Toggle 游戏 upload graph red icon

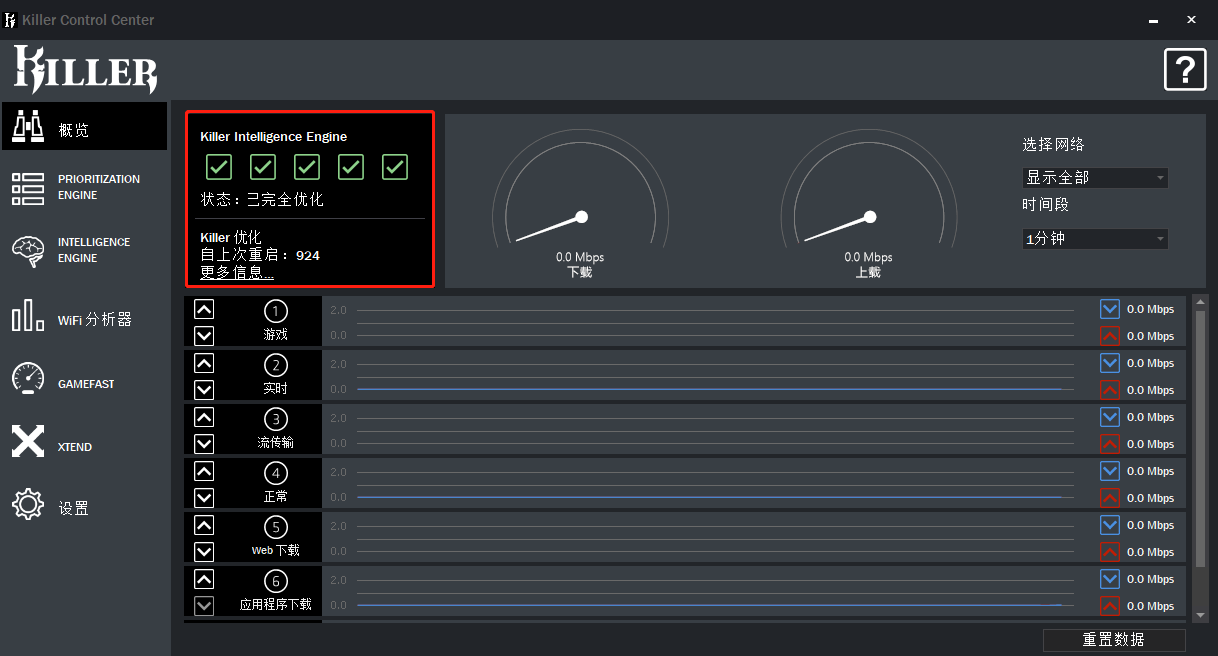1110,336
